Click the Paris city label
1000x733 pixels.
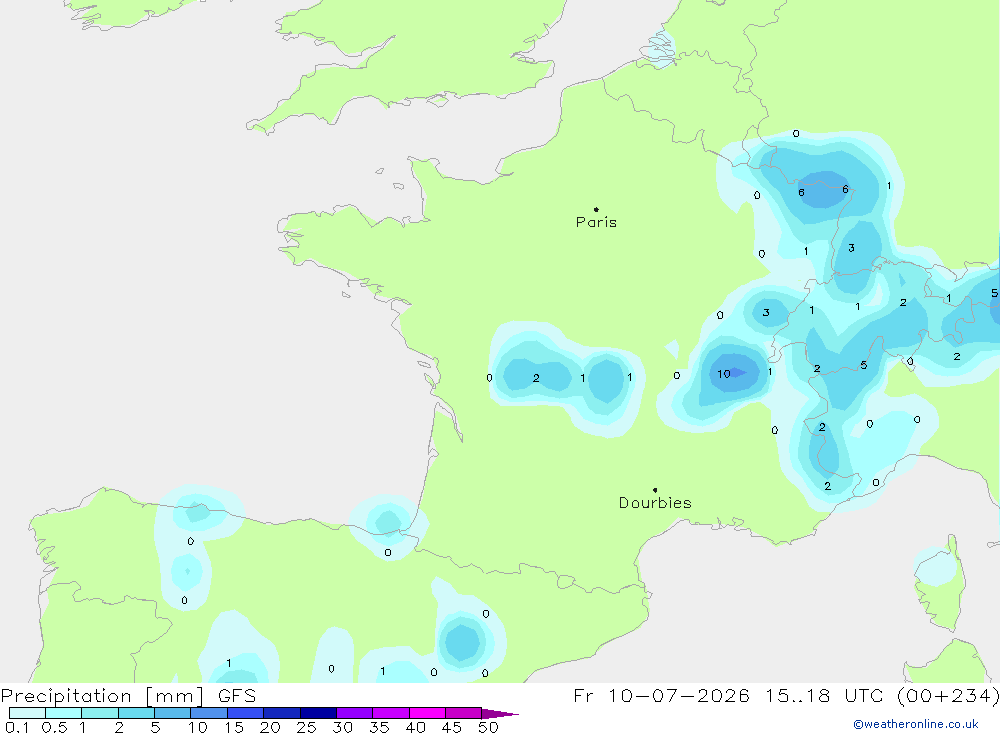596,222
